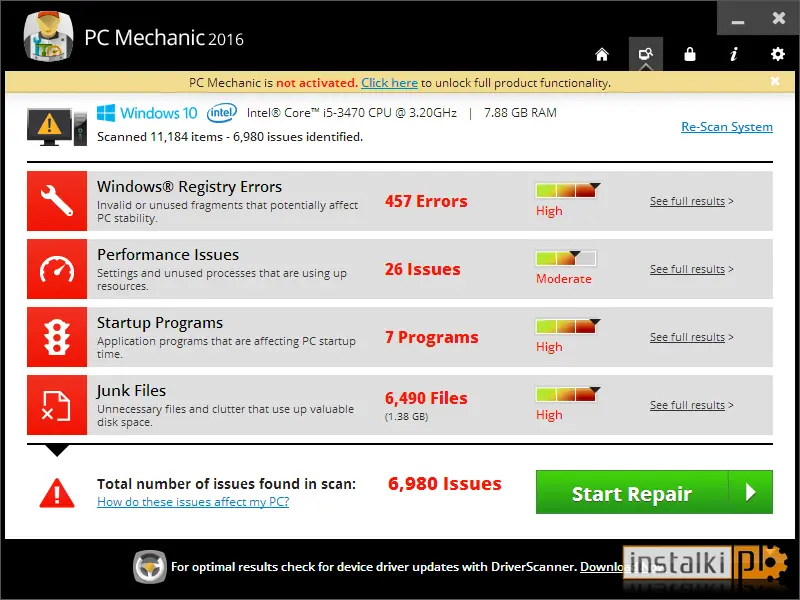Click the Re-Scan System link
Screen dimensions: 800x600
coord(727,127)
